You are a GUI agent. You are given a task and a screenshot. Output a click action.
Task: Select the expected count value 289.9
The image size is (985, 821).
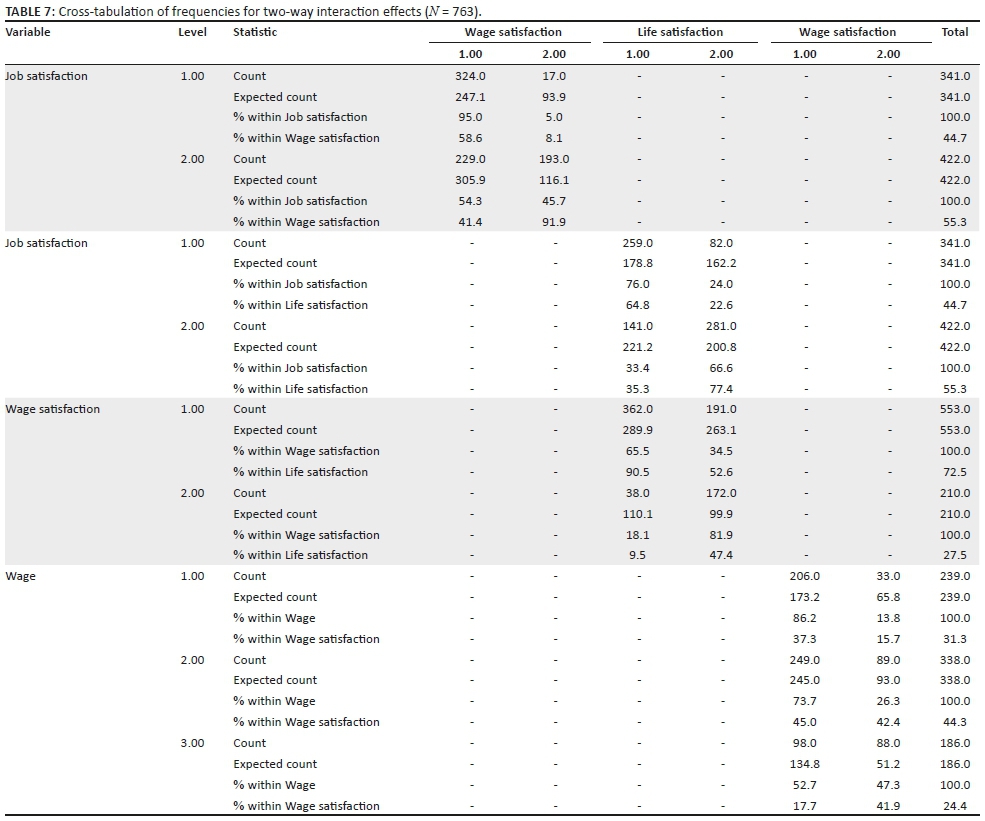(637, 430)
